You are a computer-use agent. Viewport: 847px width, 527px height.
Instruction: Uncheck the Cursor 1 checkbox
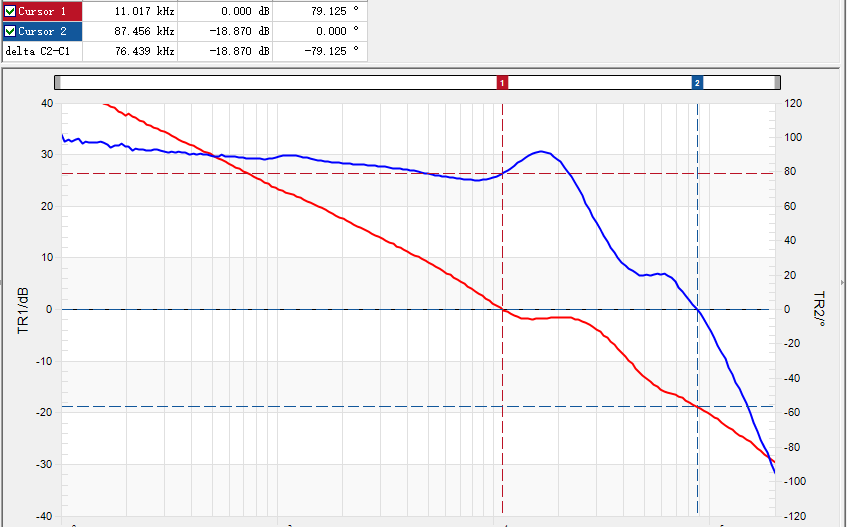[x=11, y=12]
